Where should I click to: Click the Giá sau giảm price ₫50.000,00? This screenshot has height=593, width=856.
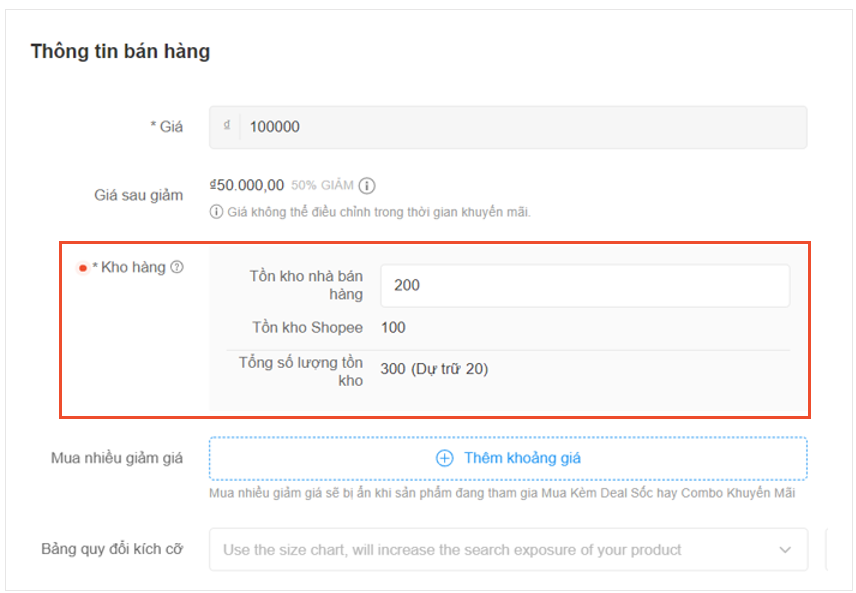point(249,184)
